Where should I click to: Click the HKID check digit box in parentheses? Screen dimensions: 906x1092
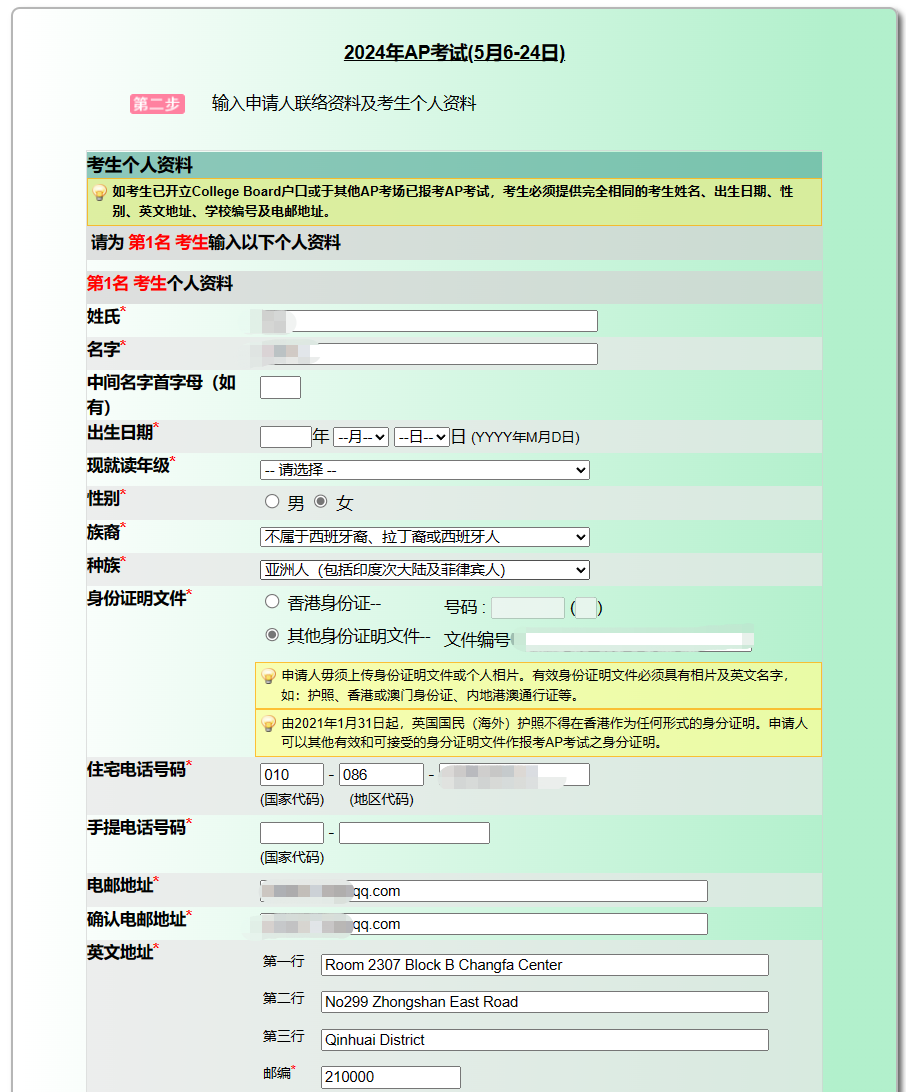(586, 608)
